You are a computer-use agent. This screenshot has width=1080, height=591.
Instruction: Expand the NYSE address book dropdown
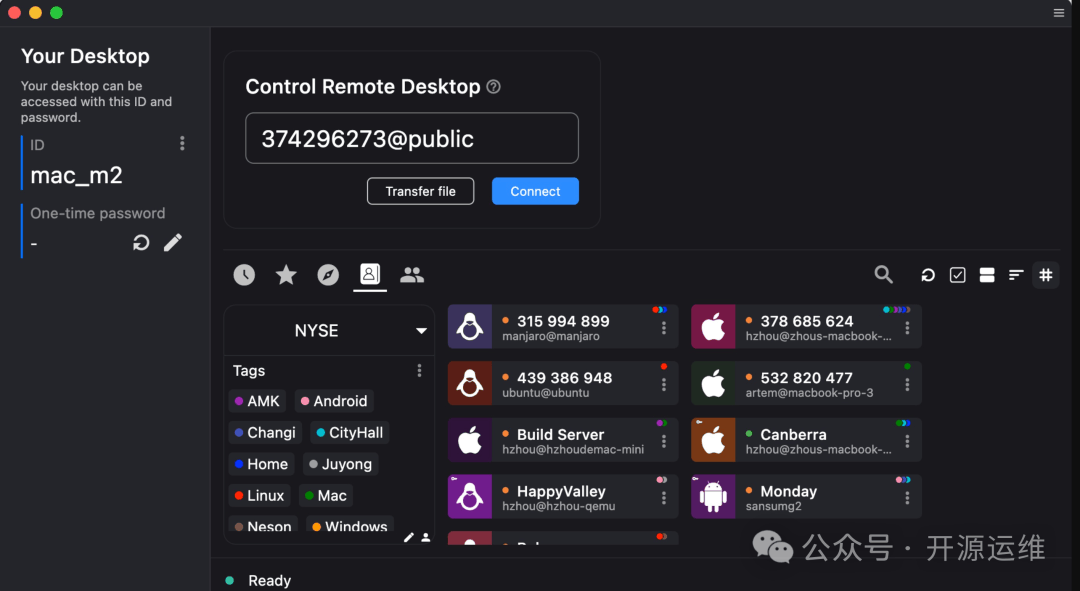(421, 331)
